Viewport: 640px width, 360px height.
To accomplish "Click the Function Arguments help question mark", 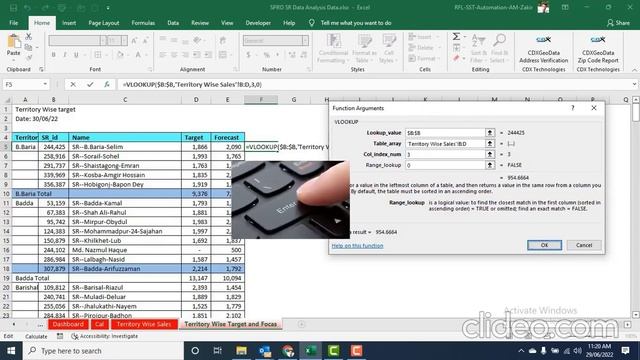I will [573, 108].
